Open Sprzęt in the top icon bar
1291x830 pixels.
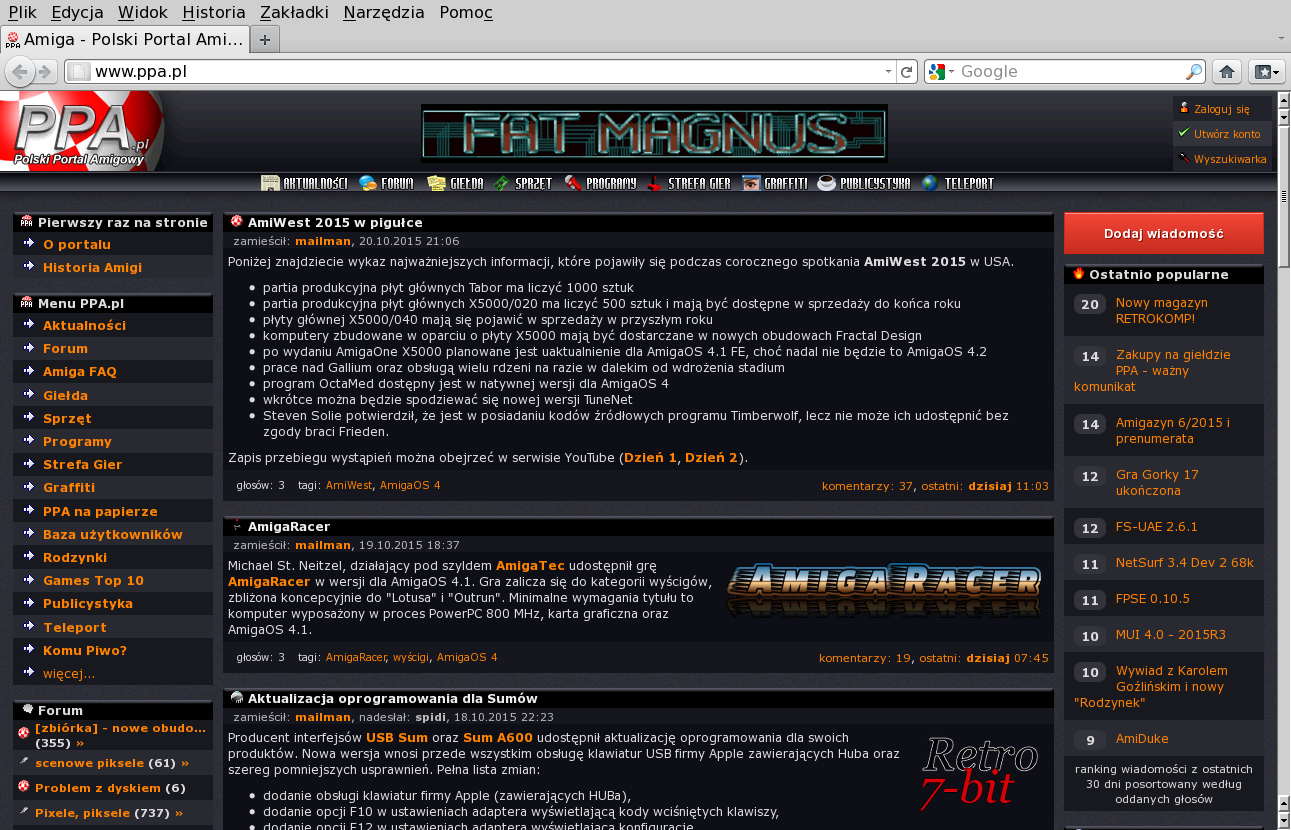pyautogui.click(x=524, y=183)
